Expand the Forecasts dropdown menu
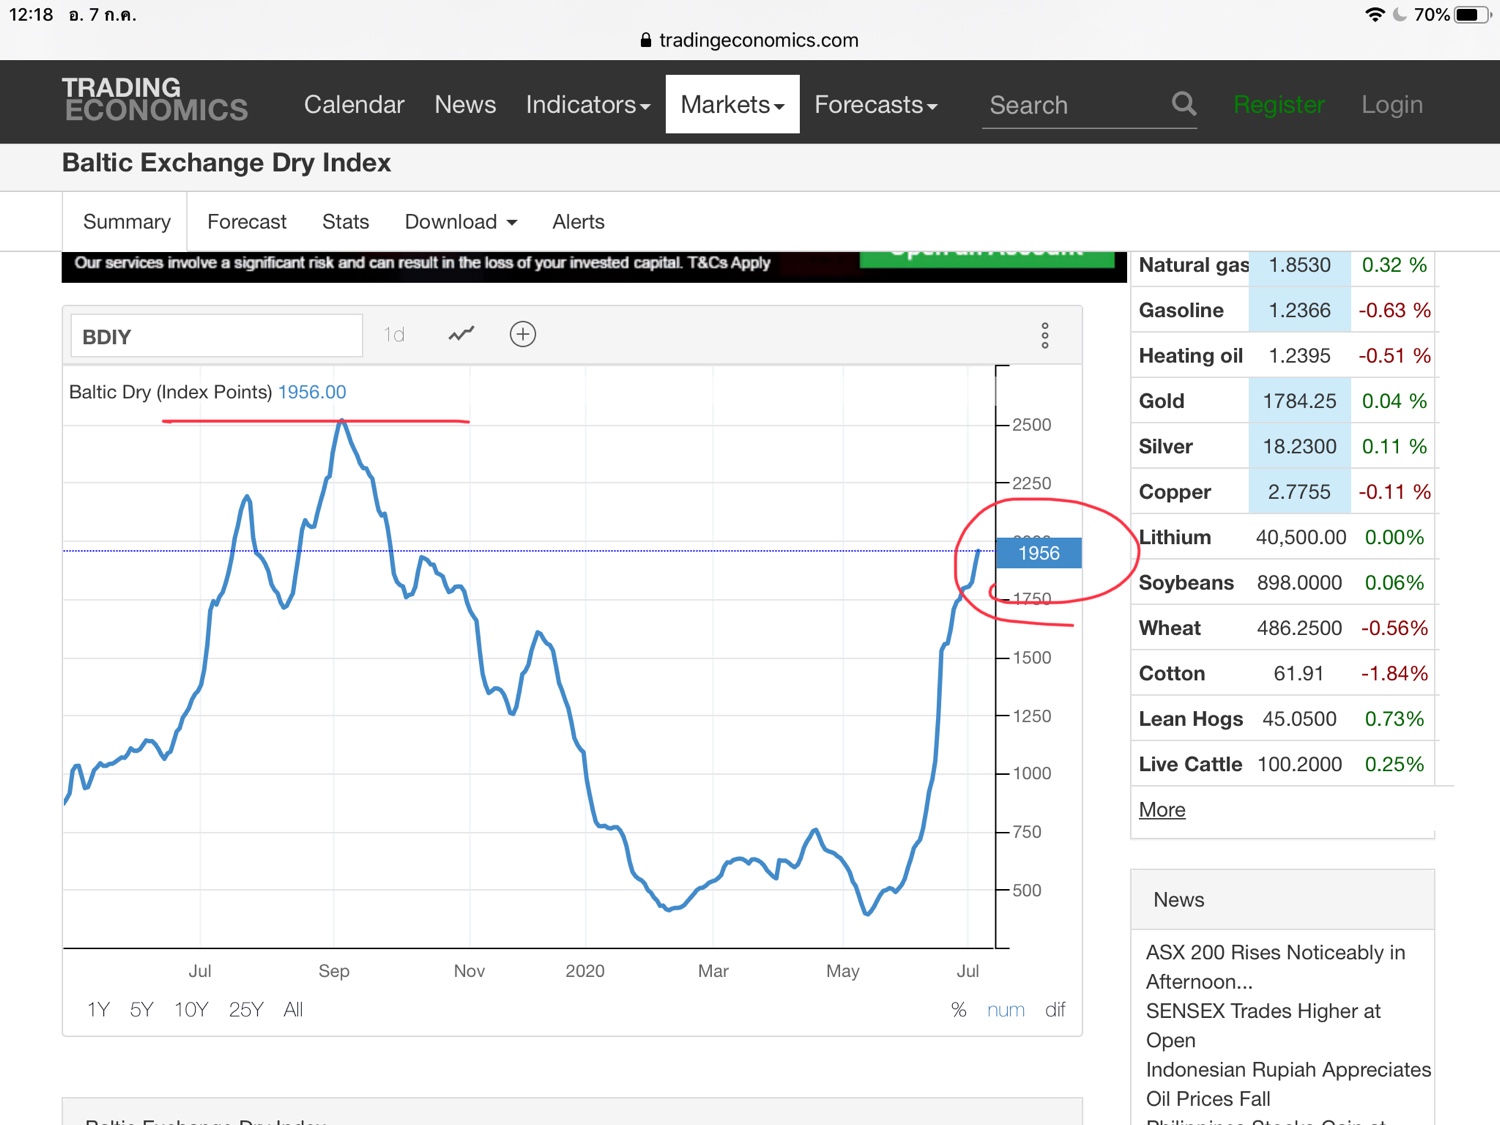1500x1125 pixels. point(875,105)
